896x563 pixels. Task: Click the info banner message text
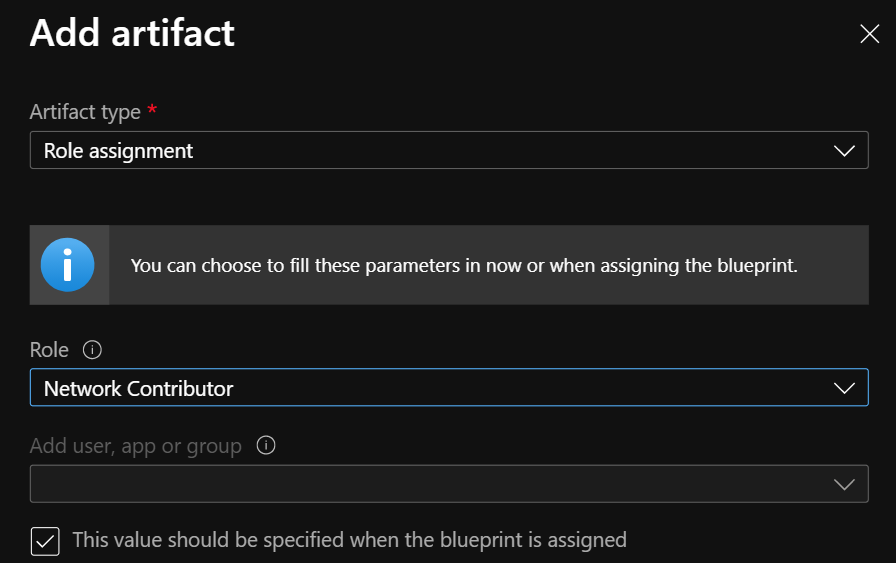click(464, 266)
